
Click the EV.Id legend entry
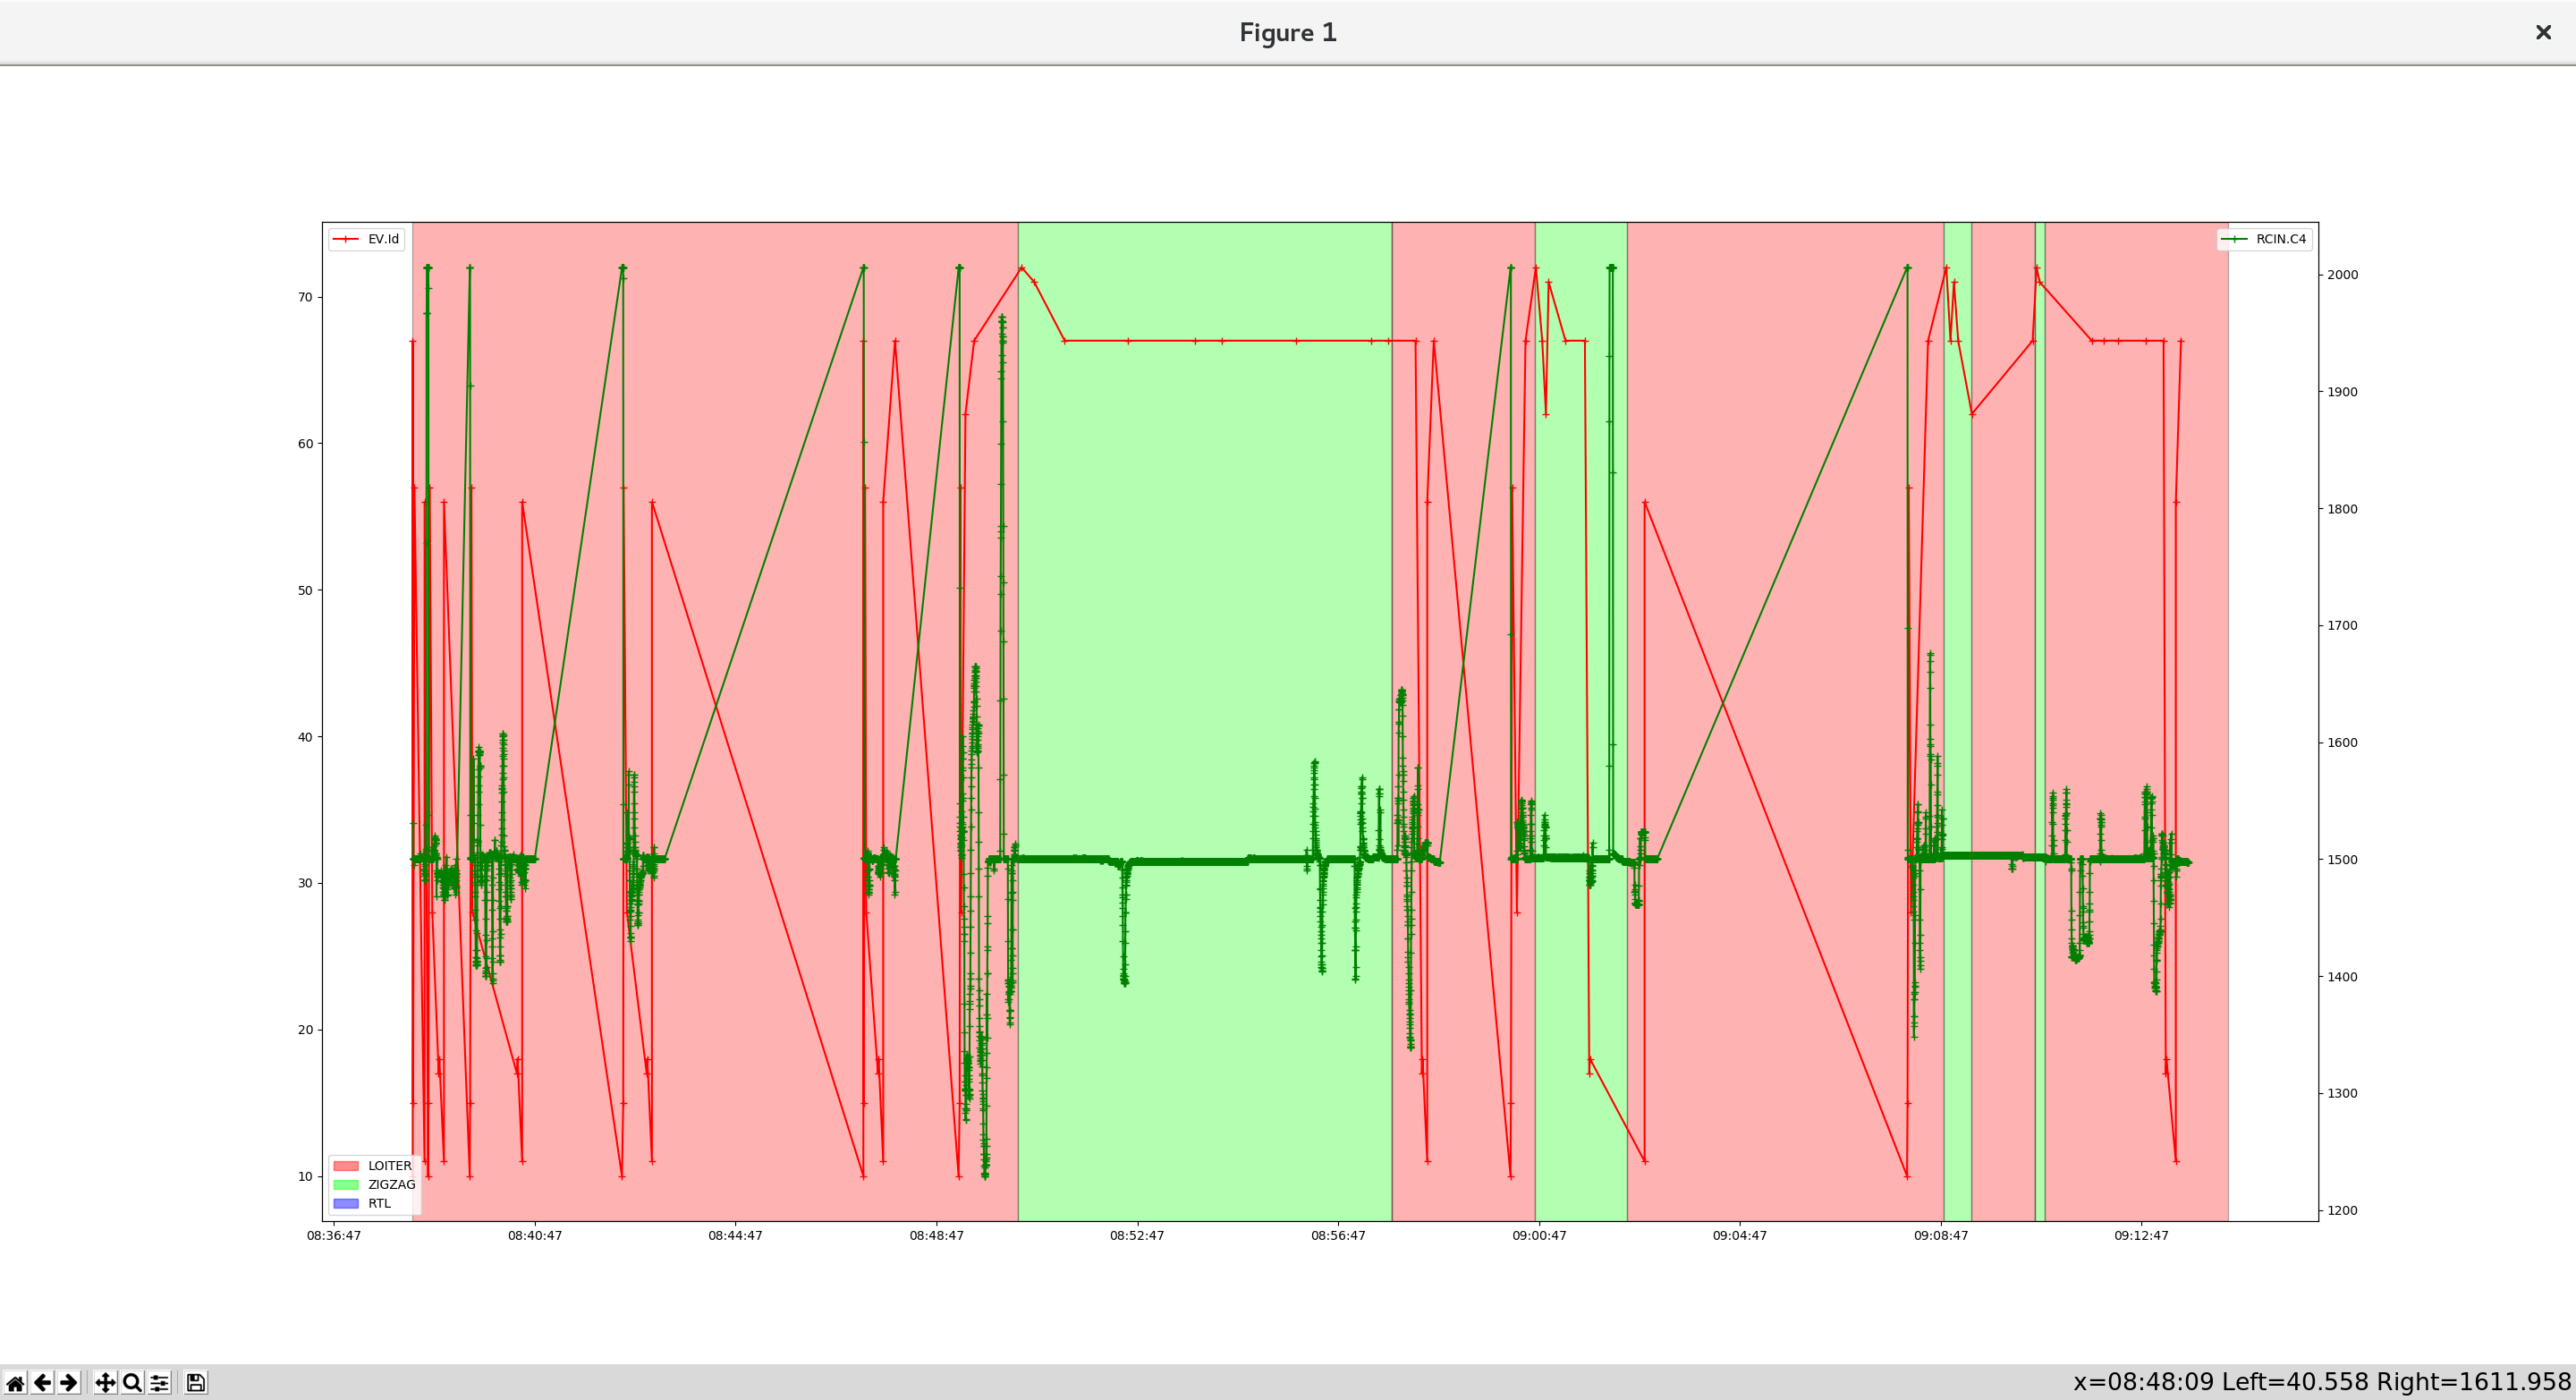[367, 239]
